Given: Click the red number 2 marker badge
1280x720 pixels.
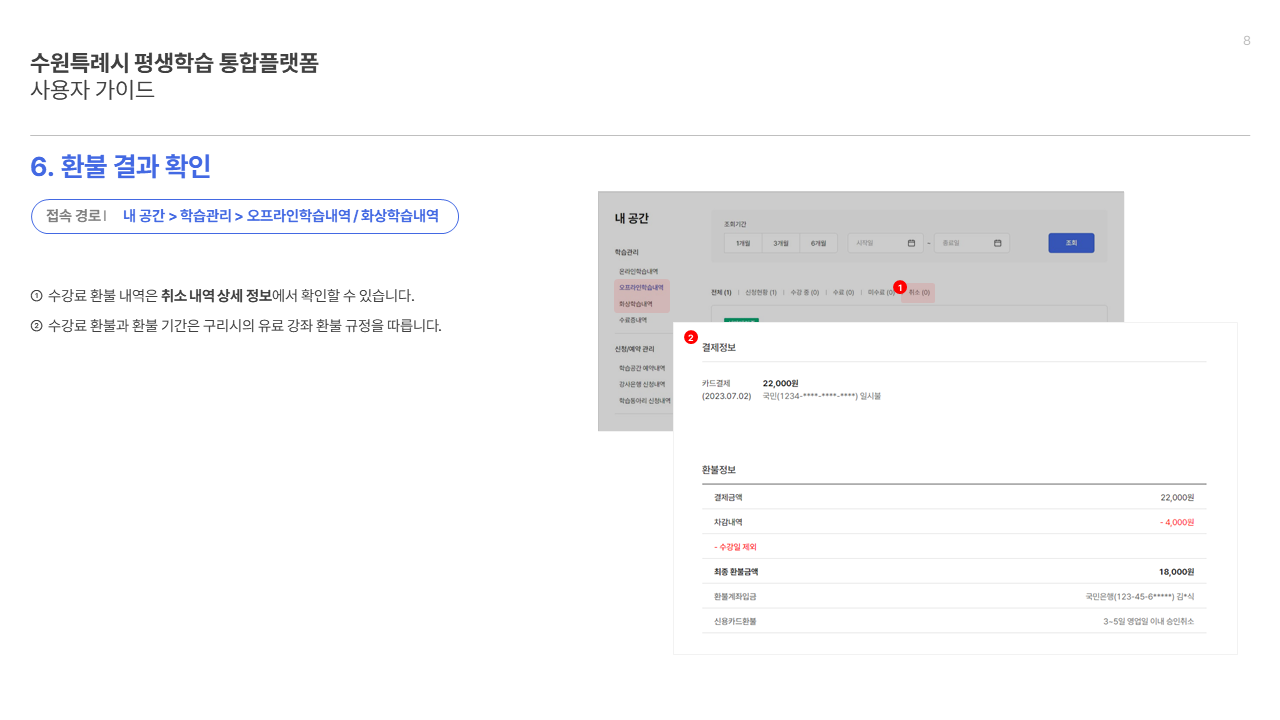Looking at the screenshot, I should (690, 338).
